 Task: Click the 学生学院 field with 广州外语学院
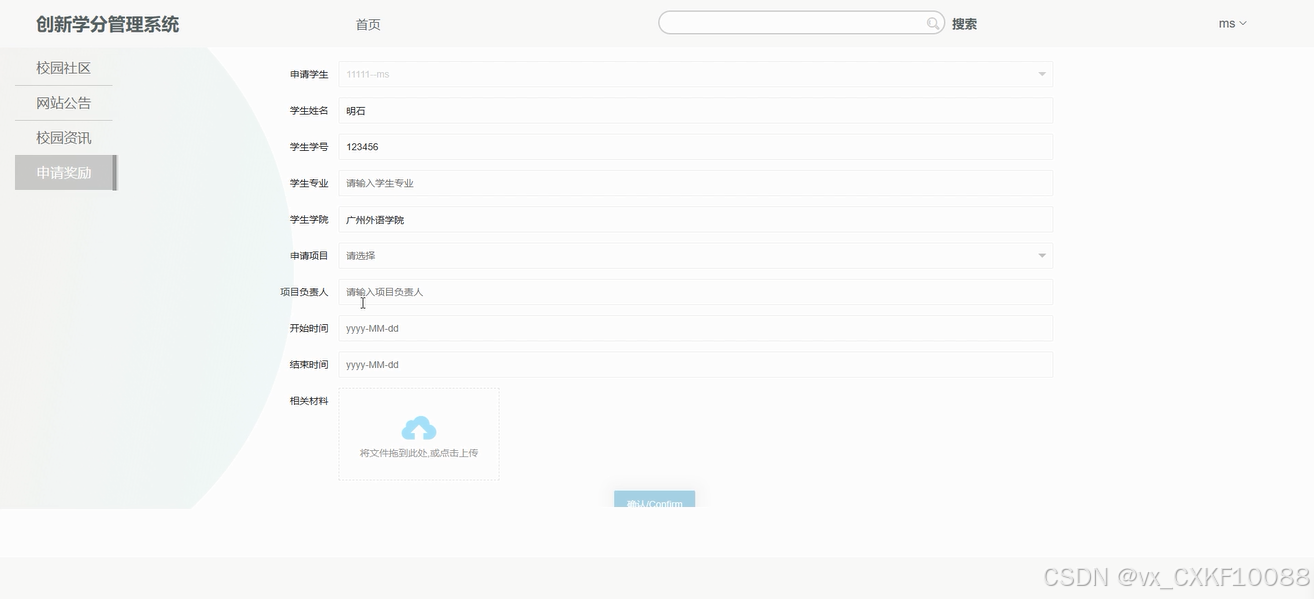[x=695, y=220]
